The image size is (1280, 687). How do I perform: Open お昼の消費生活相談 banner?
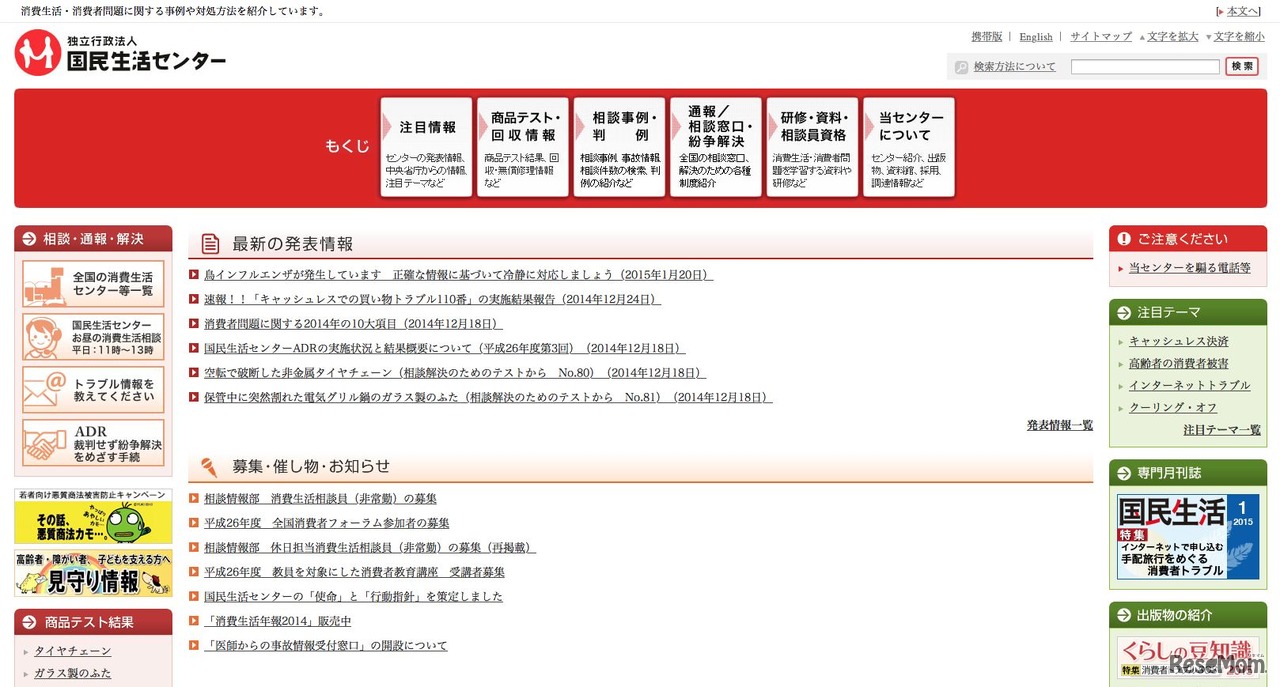[93, 337]
